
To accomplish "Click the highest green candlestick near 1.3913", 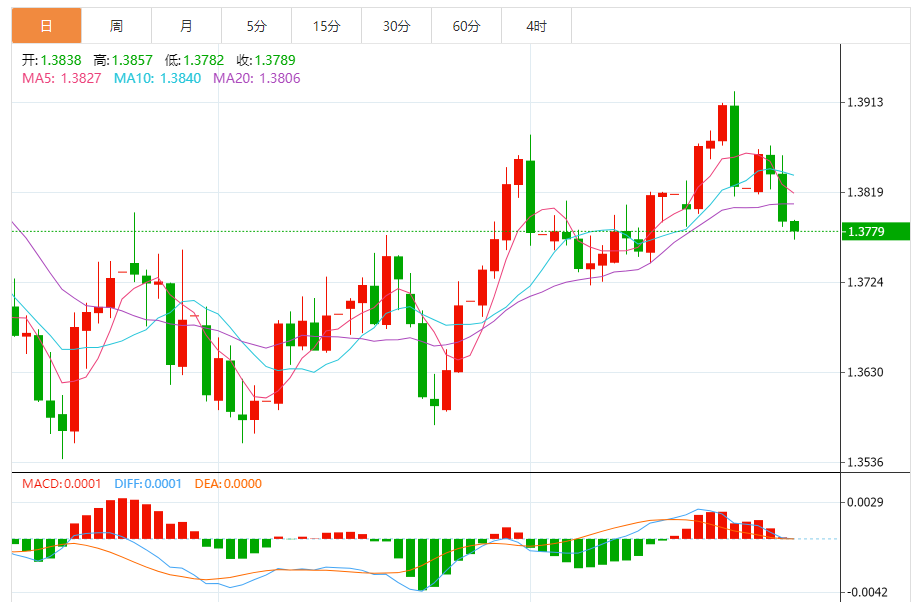I will point(734,145).
